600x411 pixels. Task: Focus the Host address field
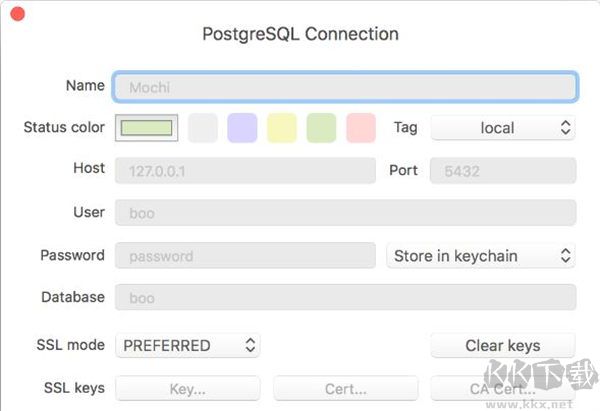[x=245, y=171]
